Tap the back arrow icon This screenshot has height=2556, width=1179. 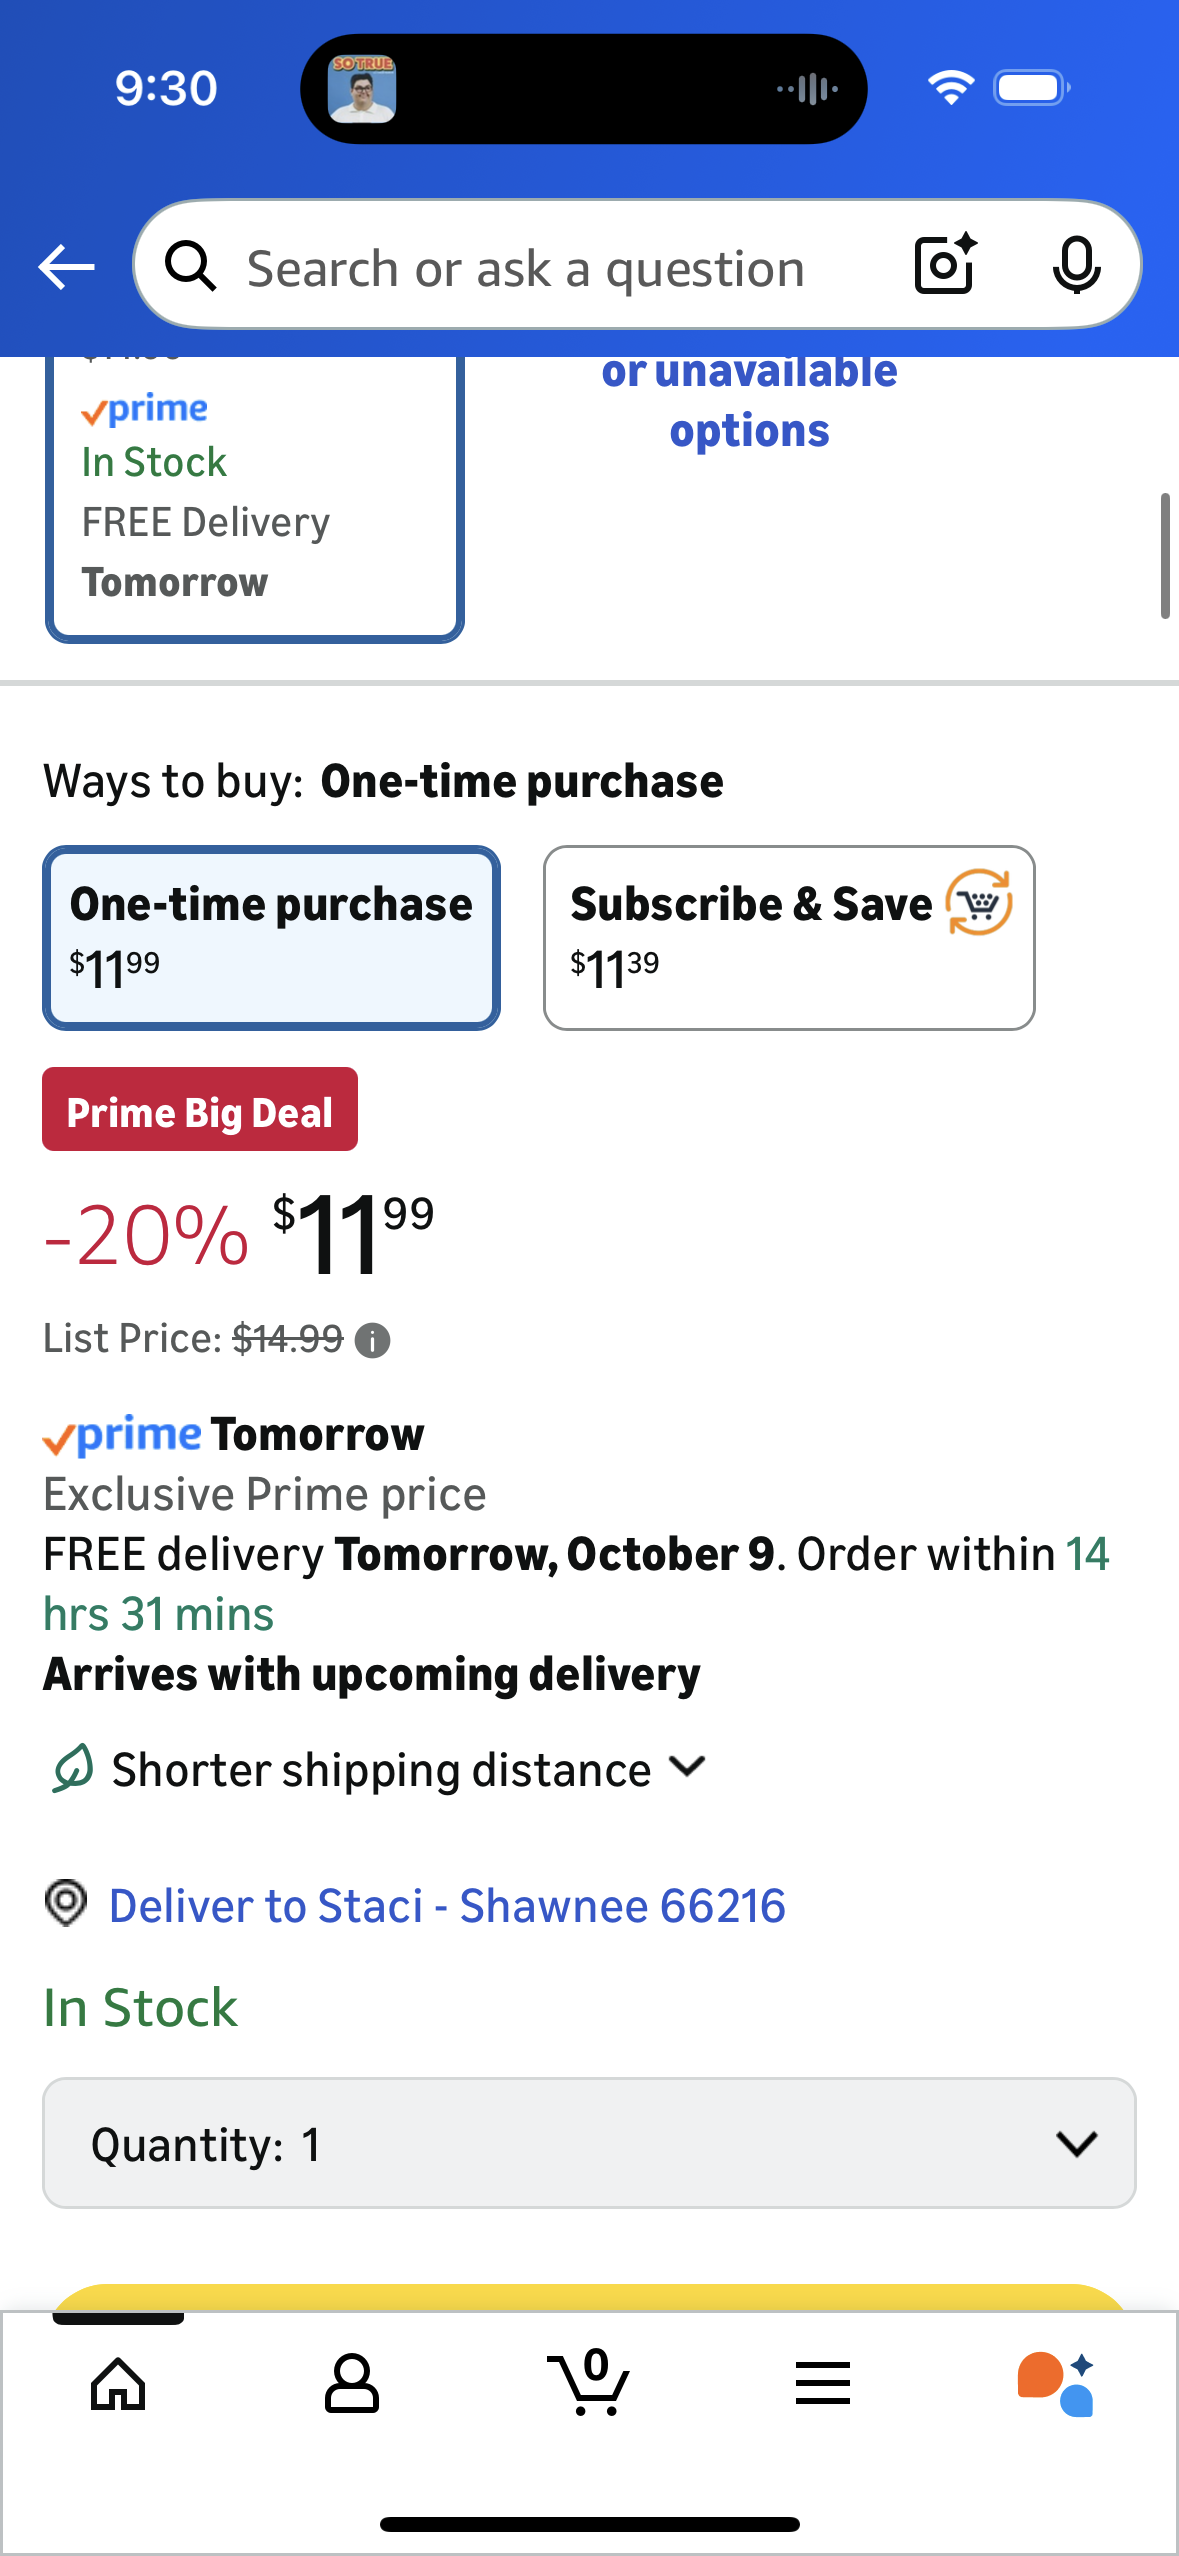(66, 267)
